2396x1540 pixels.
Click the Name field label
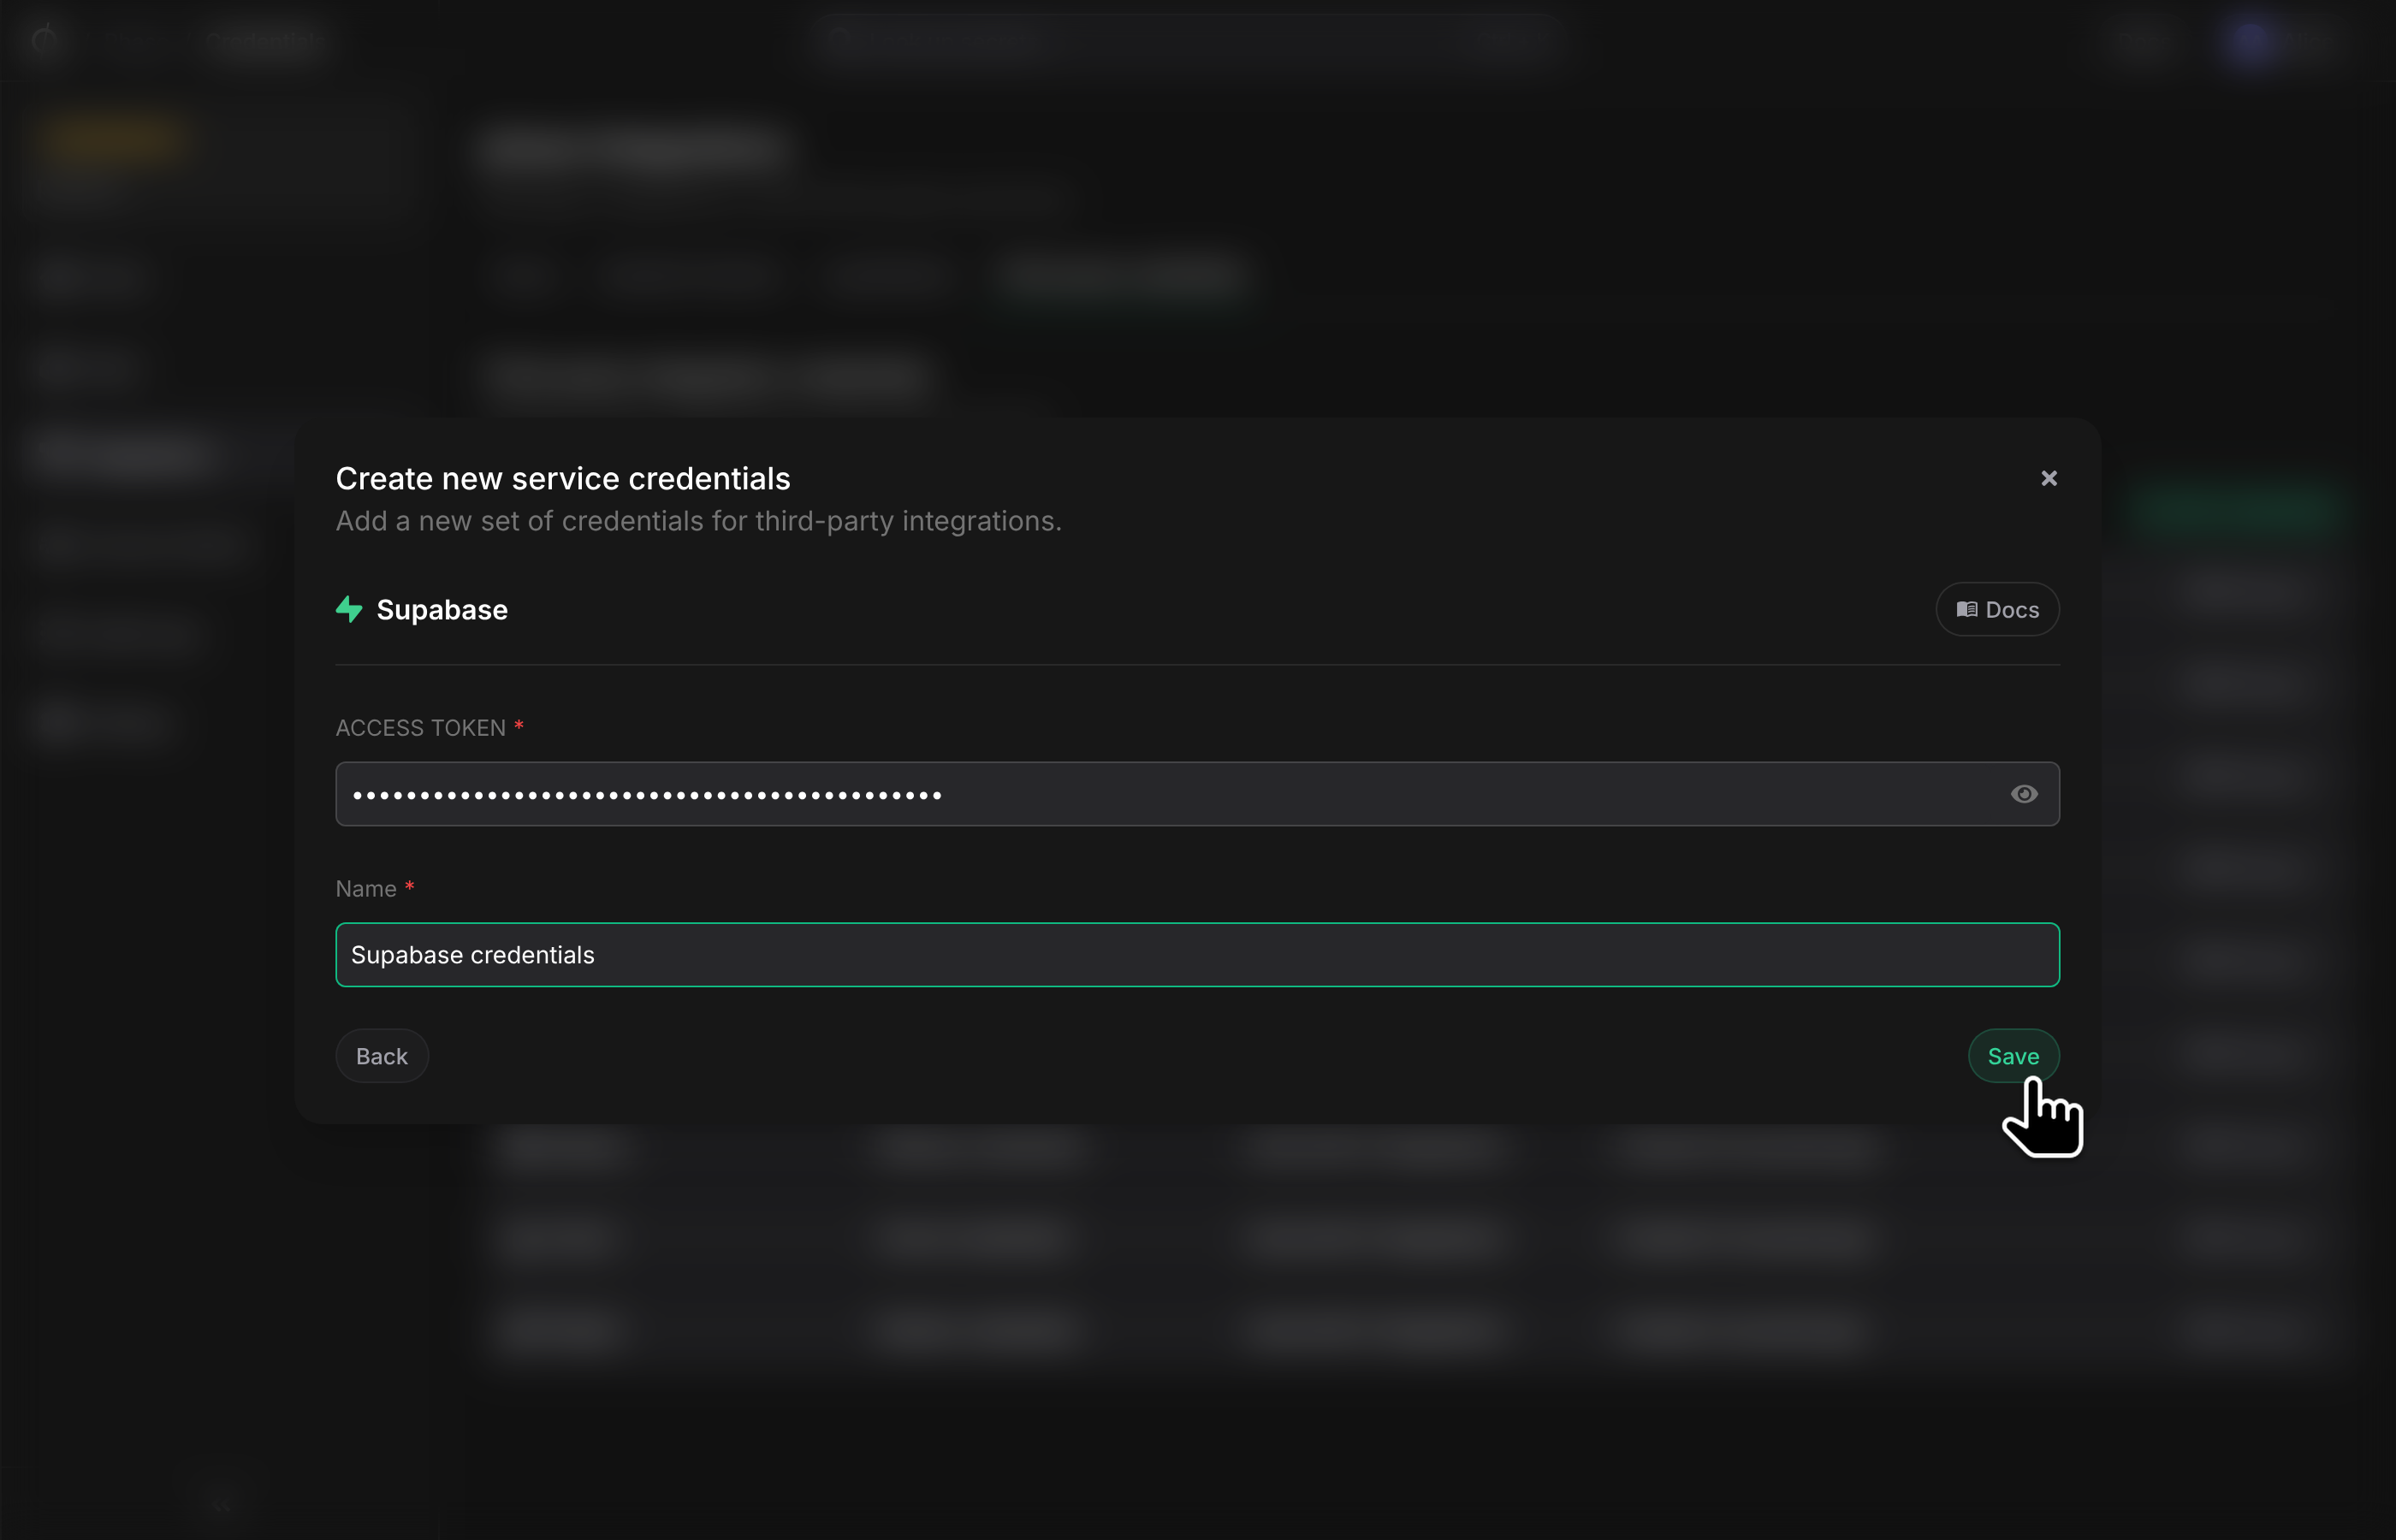366,889
